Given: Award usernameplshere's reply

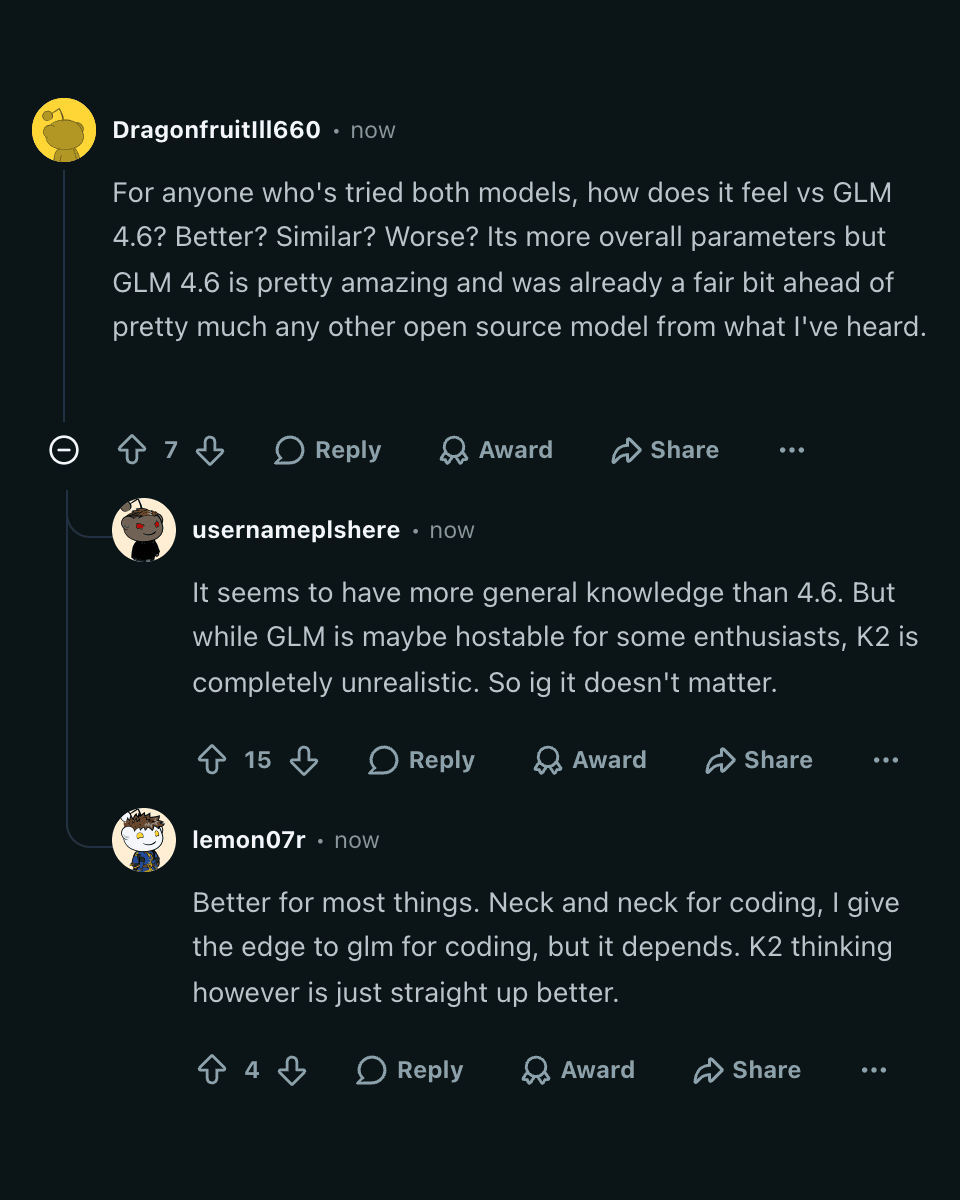Looking at the screenshot, I should point(590,760).
